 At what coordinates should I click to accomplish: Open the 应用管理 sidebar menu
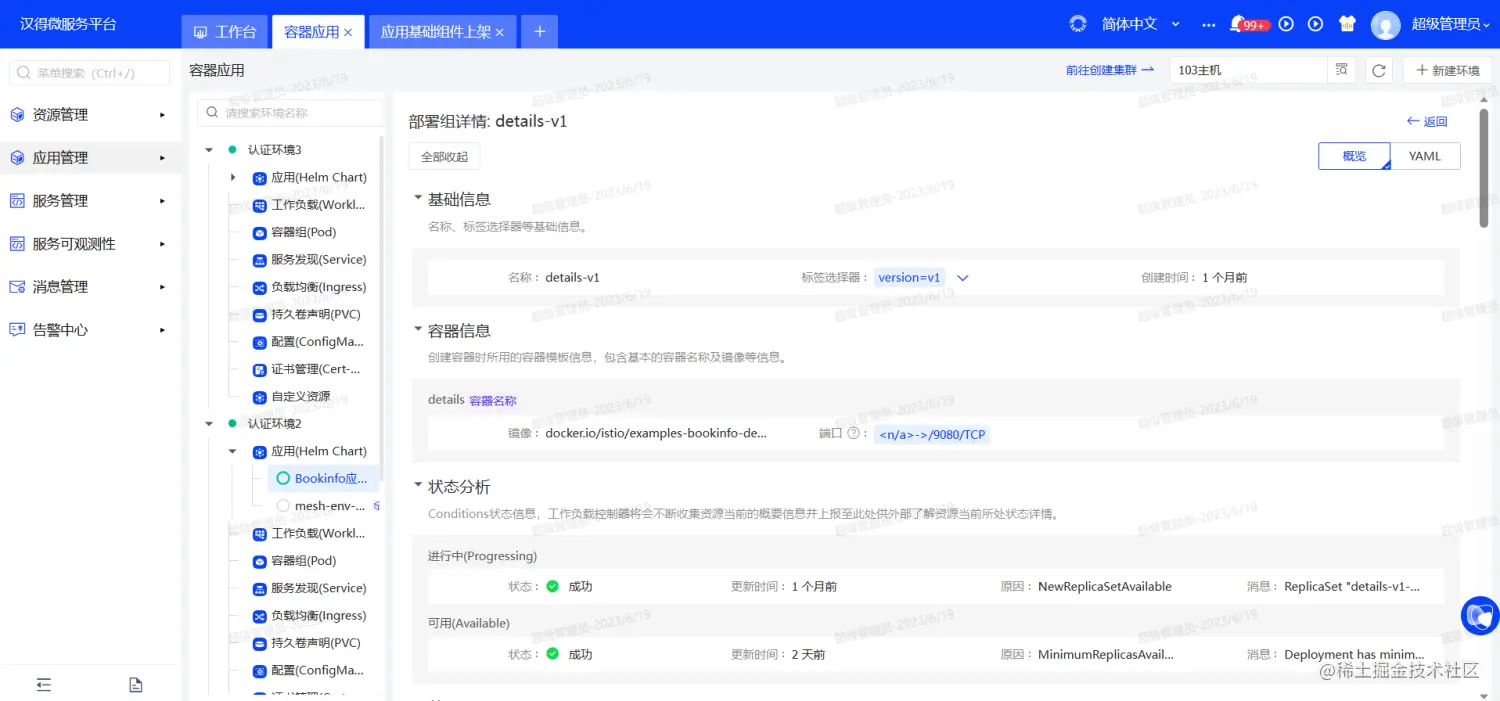pyautogui.click(x=90, y=158)
